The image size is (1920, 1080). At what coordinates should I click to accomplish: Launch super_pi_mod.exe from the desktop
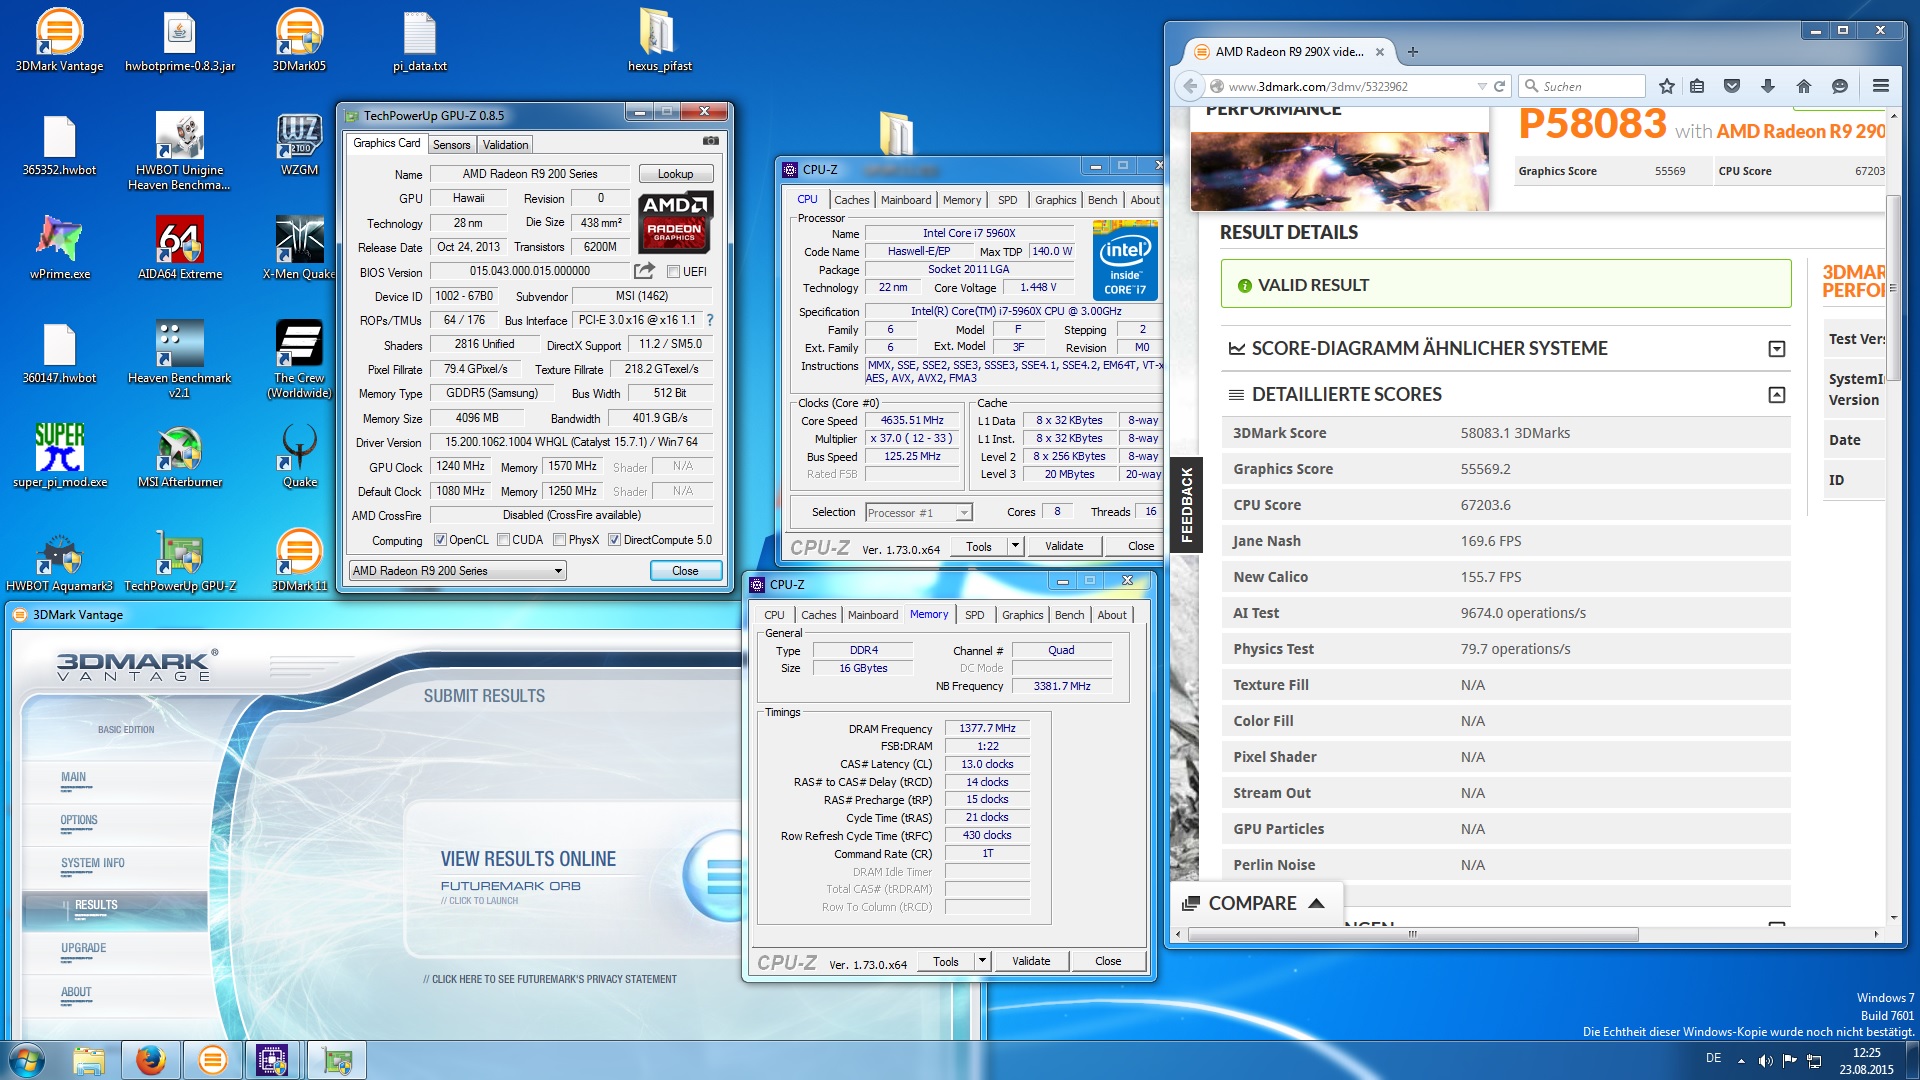coord(59,456)
